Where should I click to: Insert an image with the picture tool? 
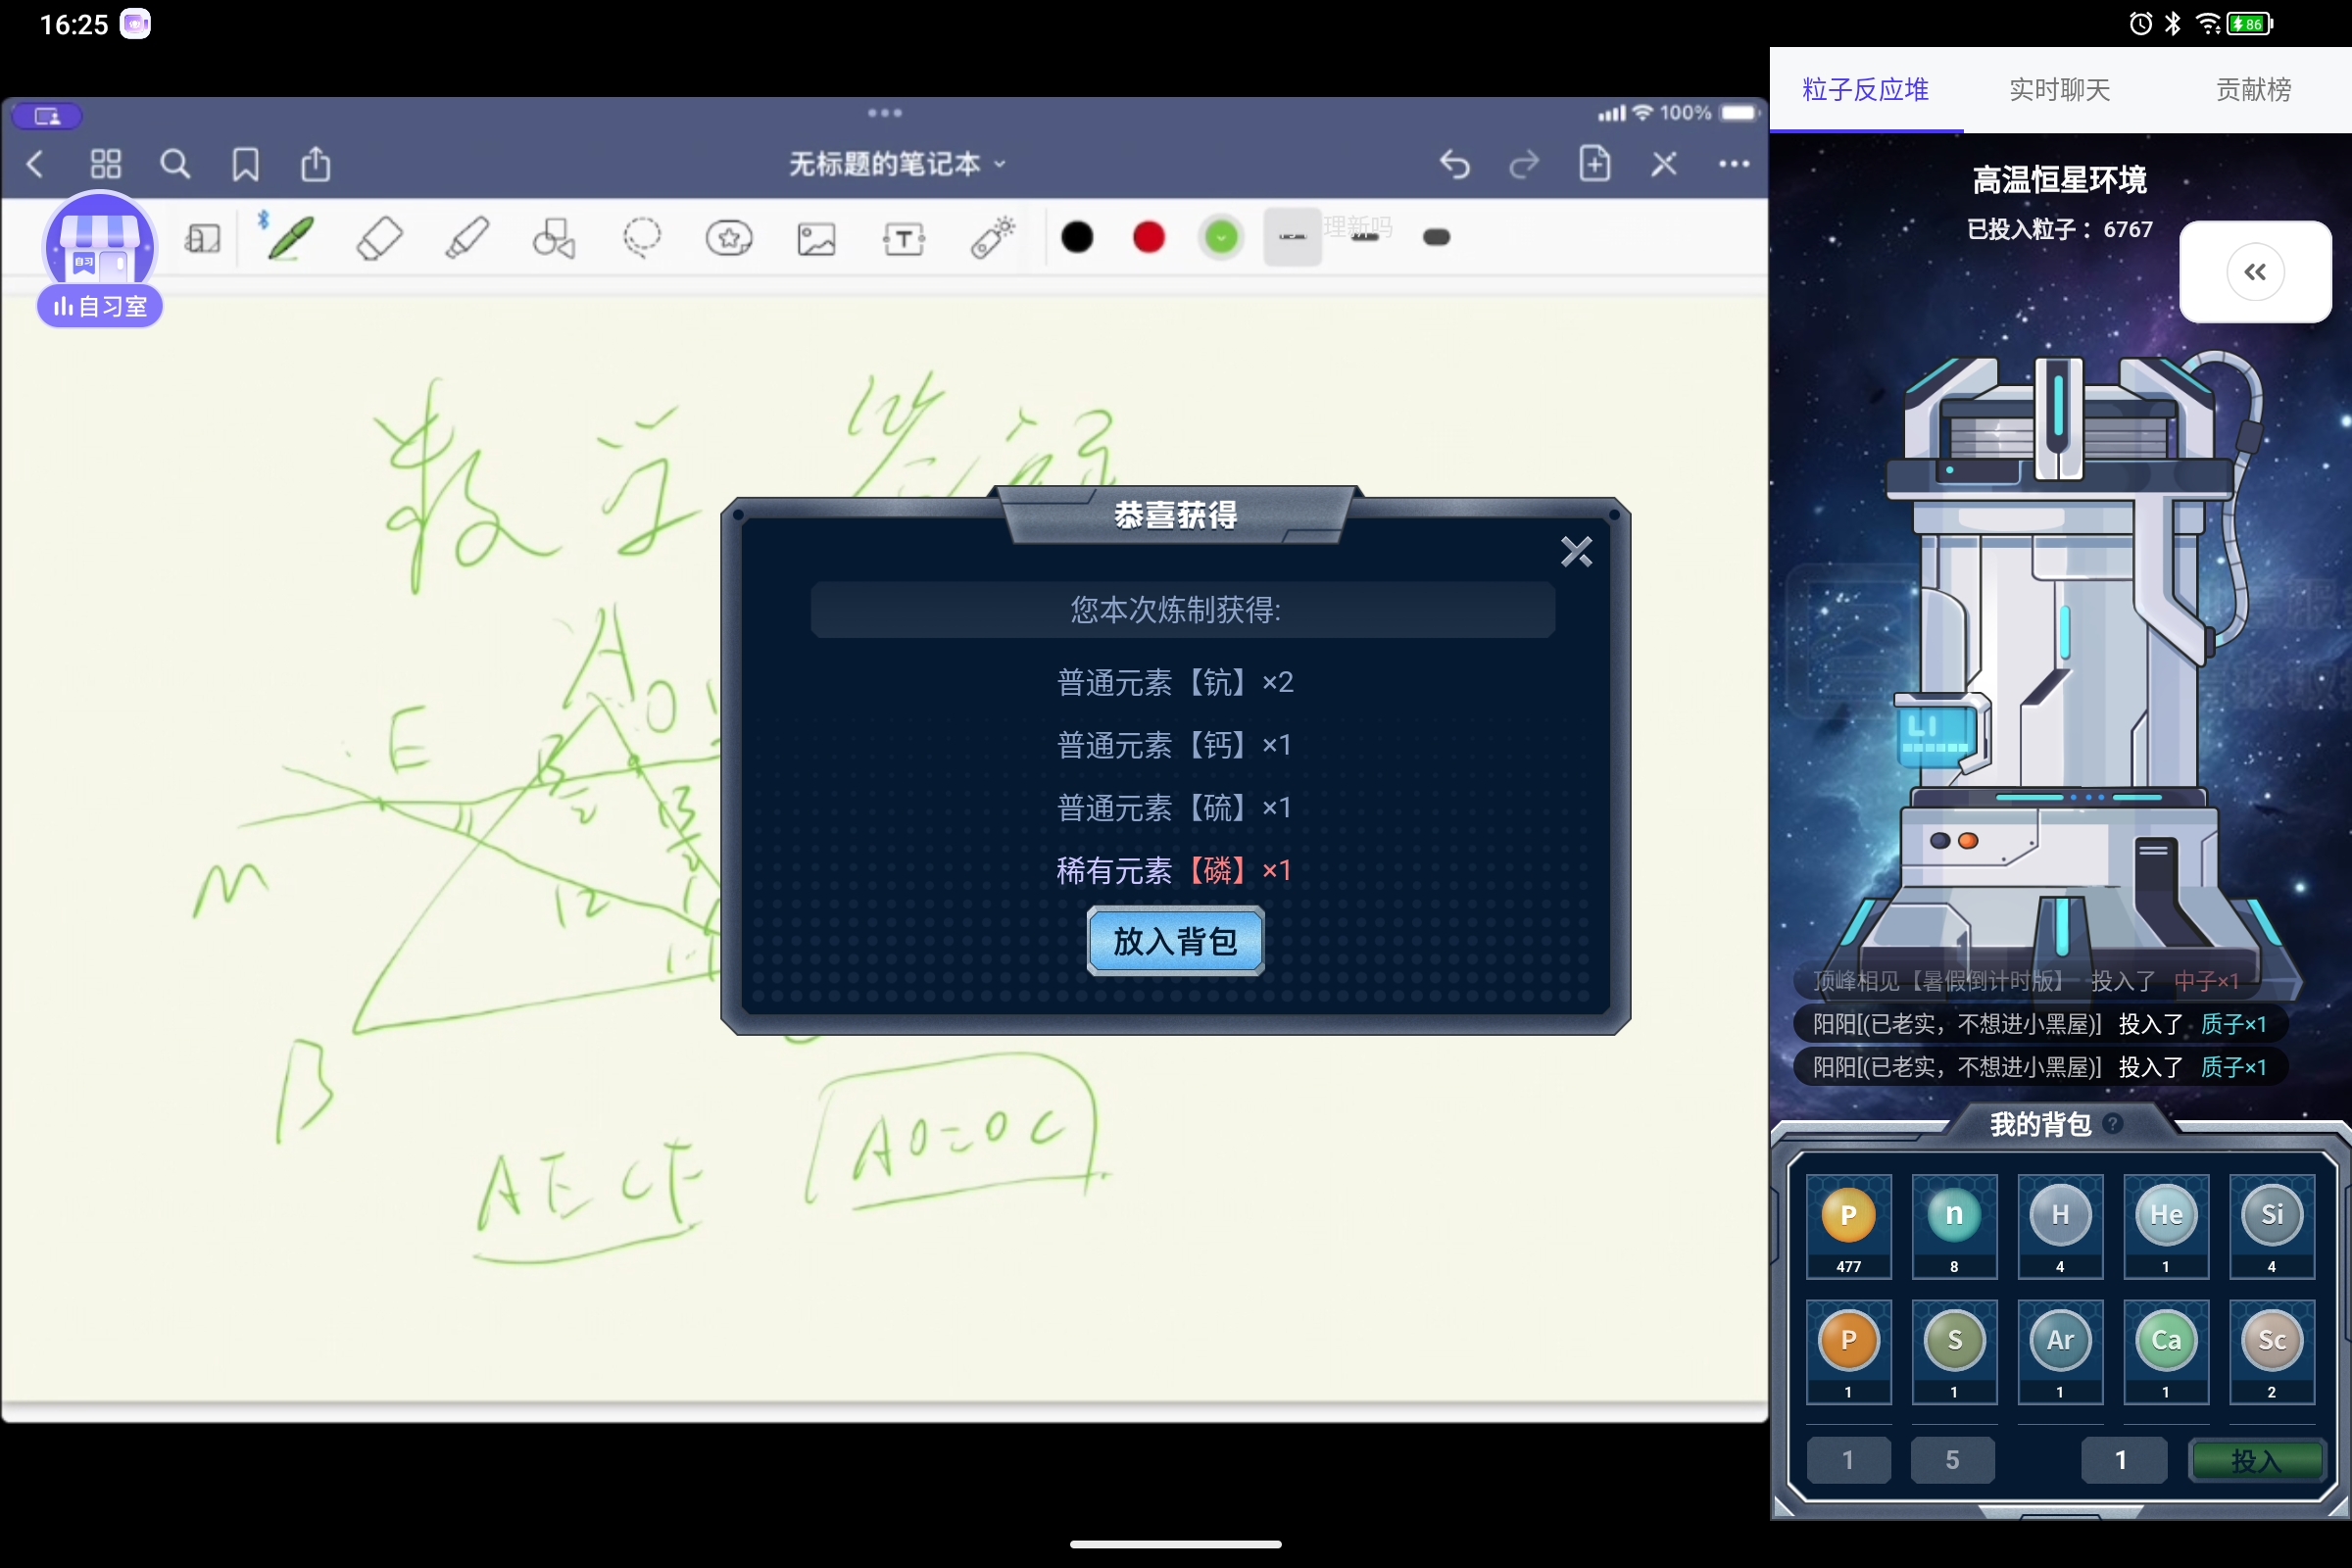(816, 239)
